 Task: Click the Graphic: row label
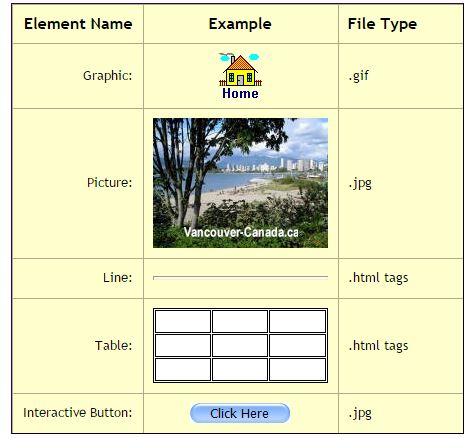coord(108,76)
